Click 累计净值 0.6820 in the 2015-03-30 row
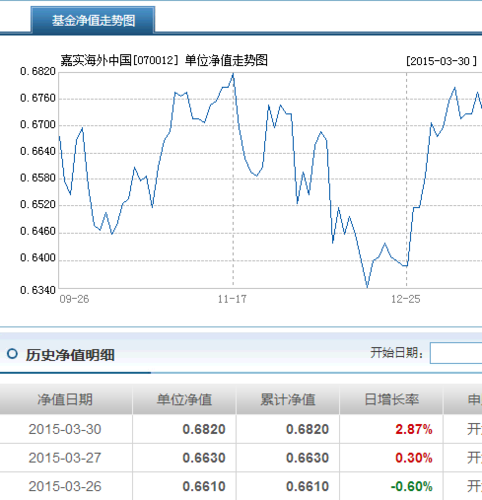 click(x=308, y=429)
